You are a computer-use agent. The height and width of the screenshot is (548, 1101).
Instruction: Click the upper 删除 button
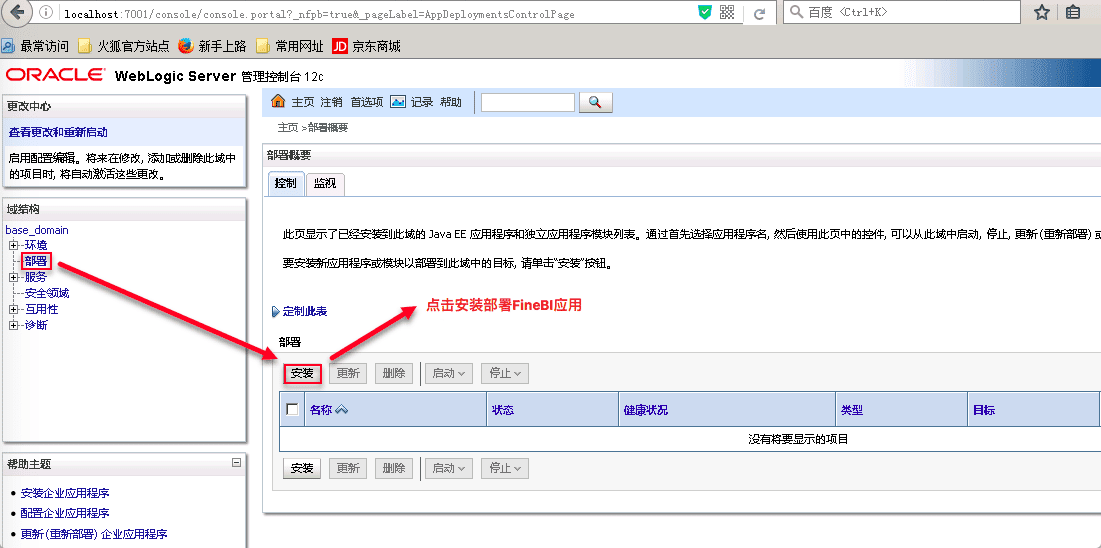point(394,374)
